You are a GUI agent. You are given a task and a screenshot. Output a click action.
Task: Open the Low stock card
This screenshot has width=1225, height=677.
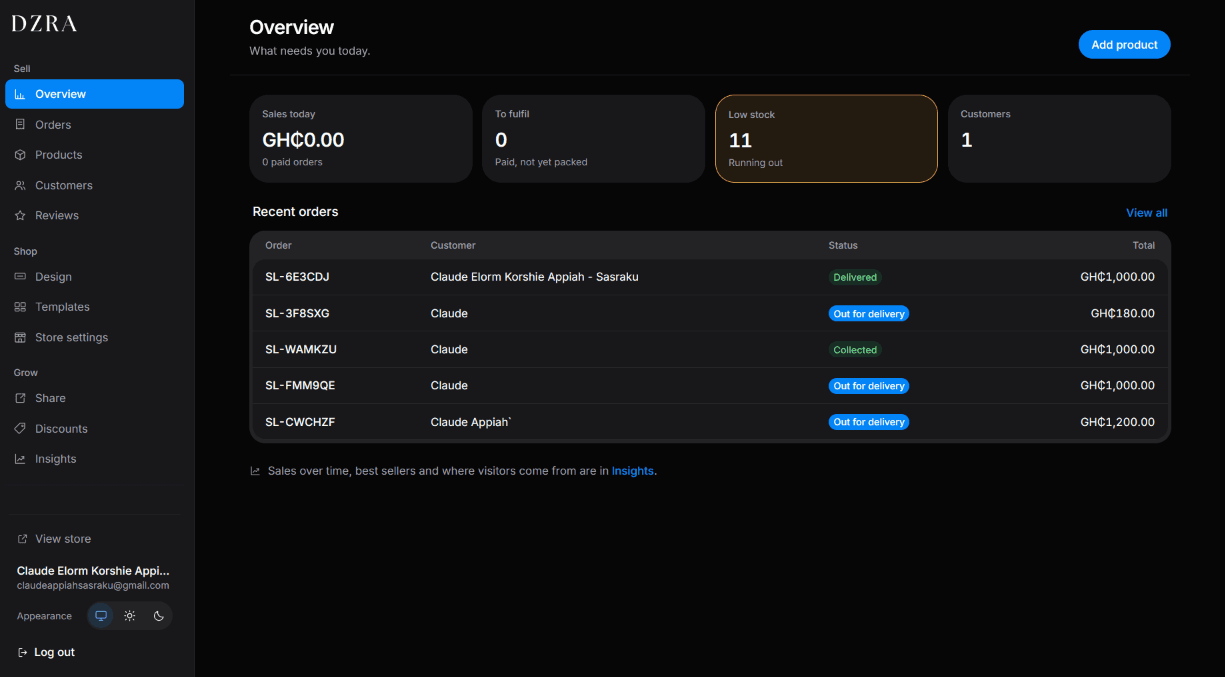826,139
